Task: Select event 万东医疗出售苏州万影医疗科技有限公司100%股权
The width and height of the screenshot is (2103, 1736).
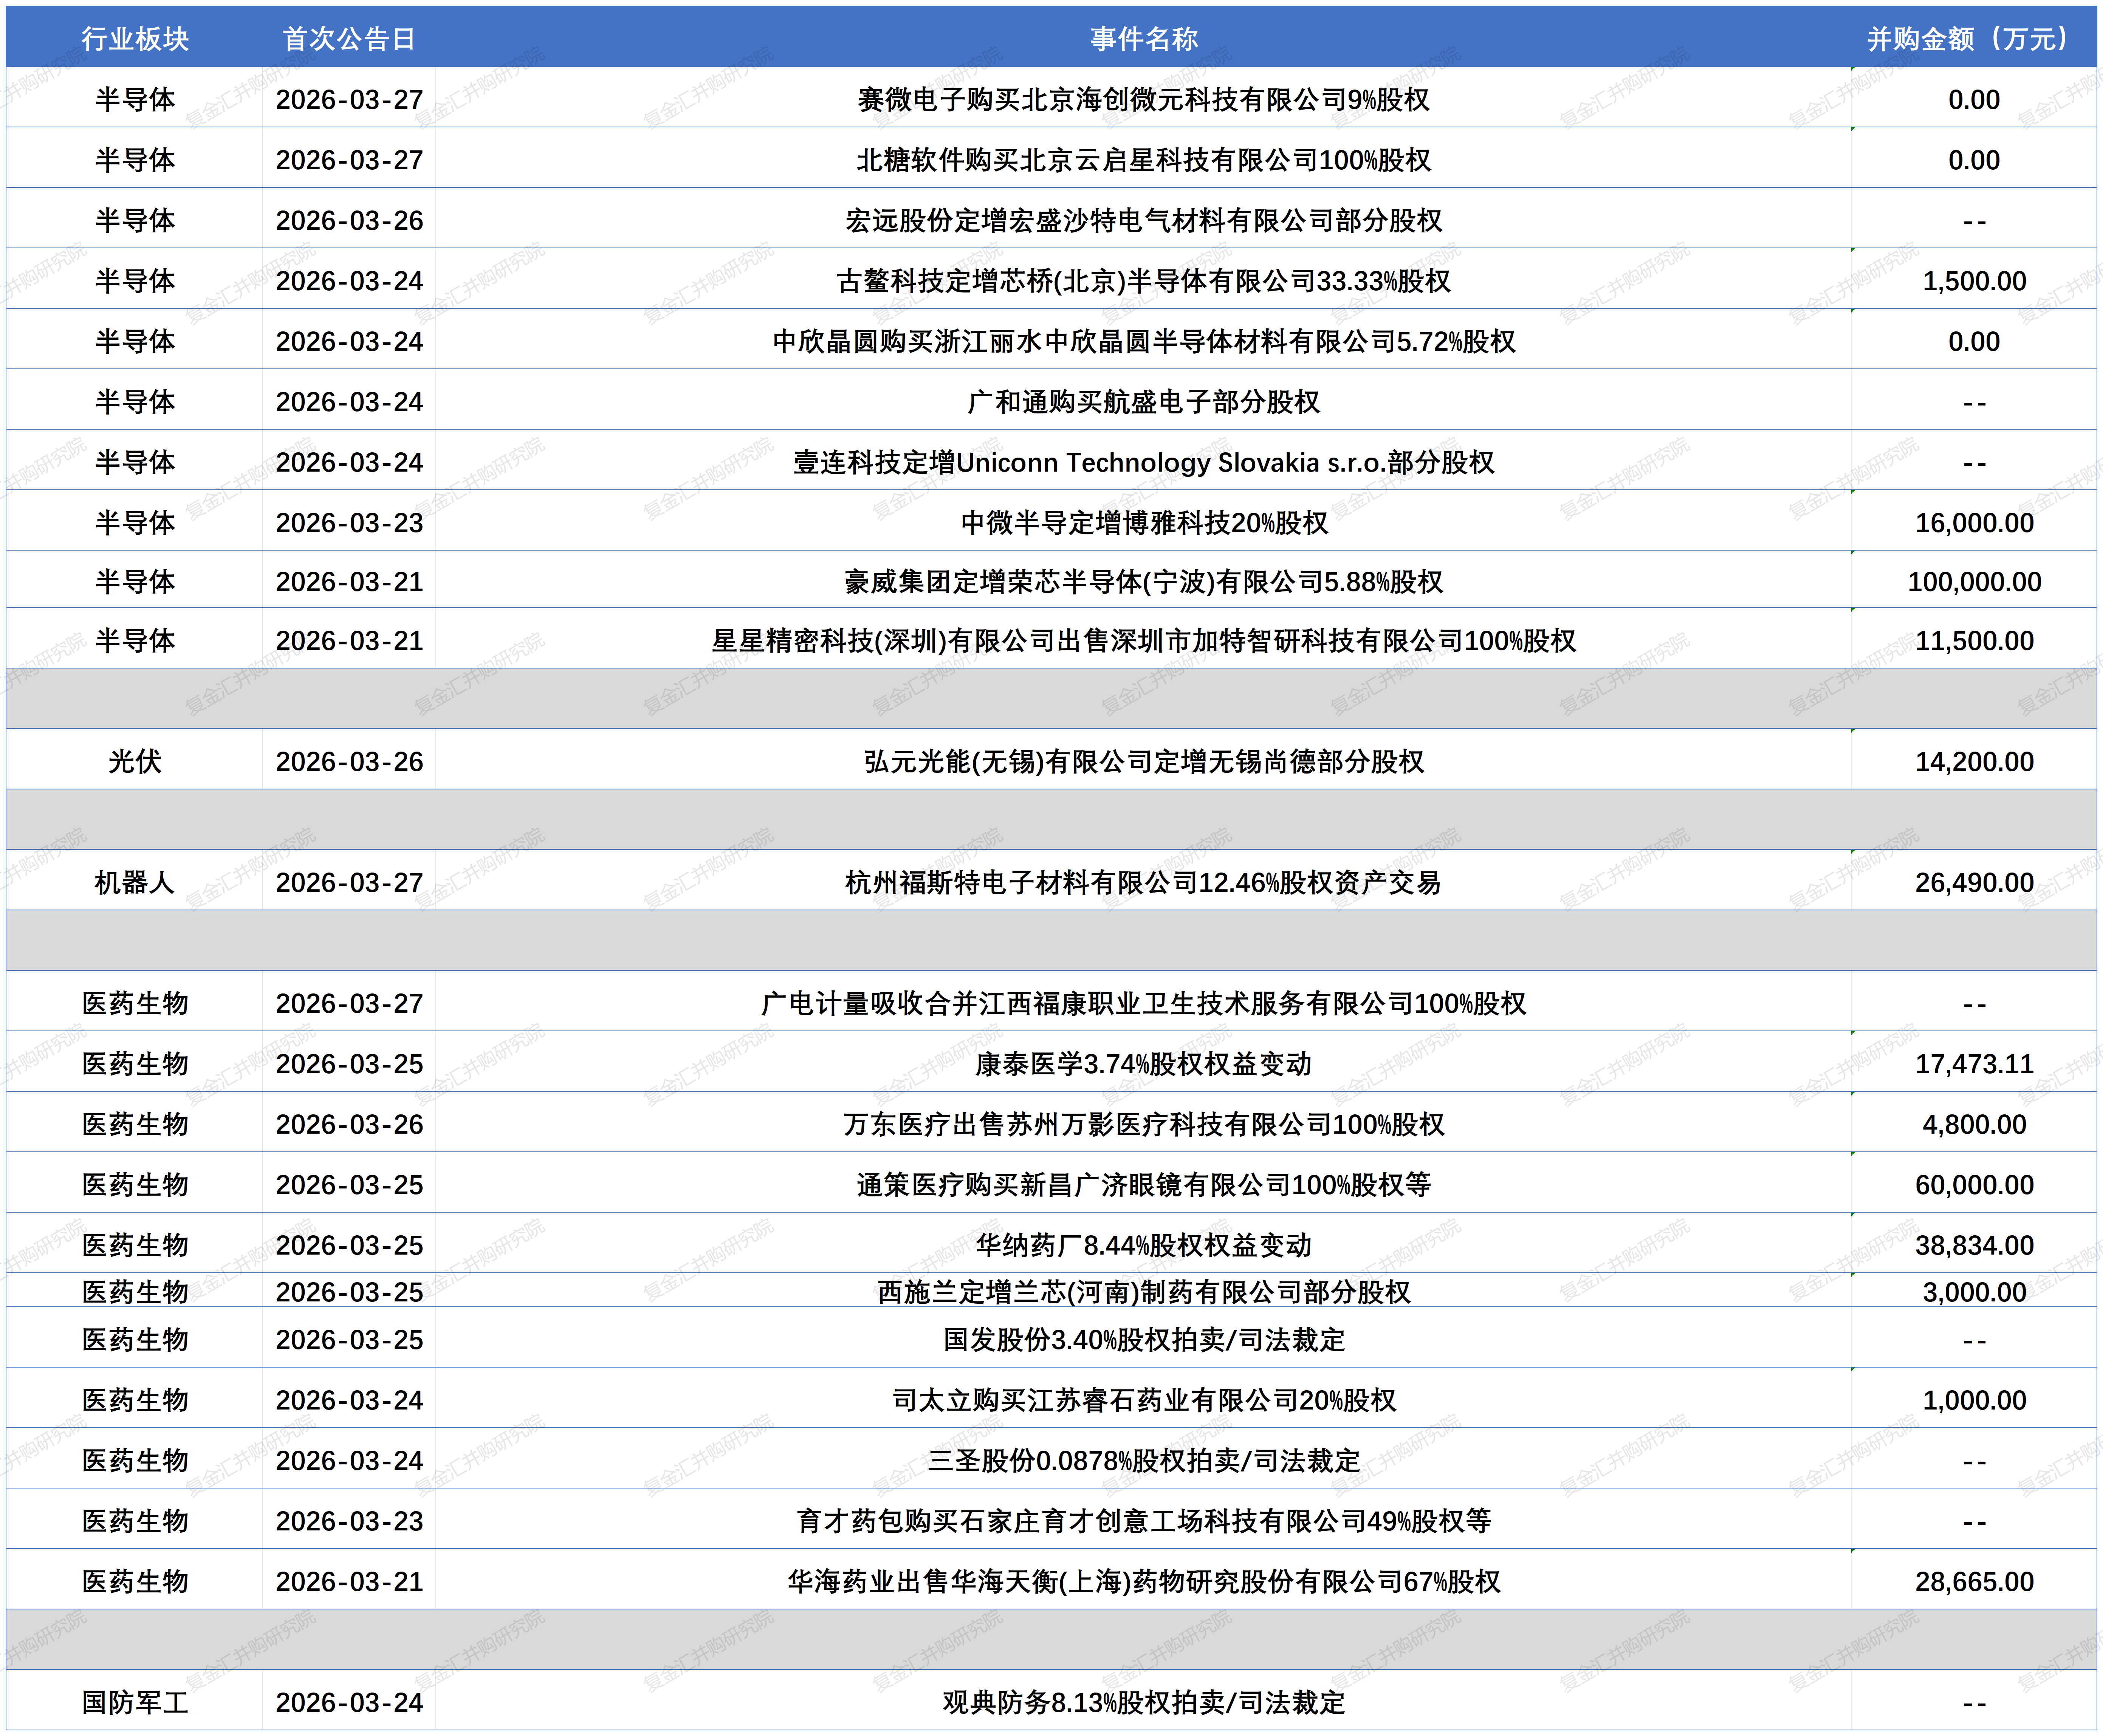Action: (1144, 1125)
